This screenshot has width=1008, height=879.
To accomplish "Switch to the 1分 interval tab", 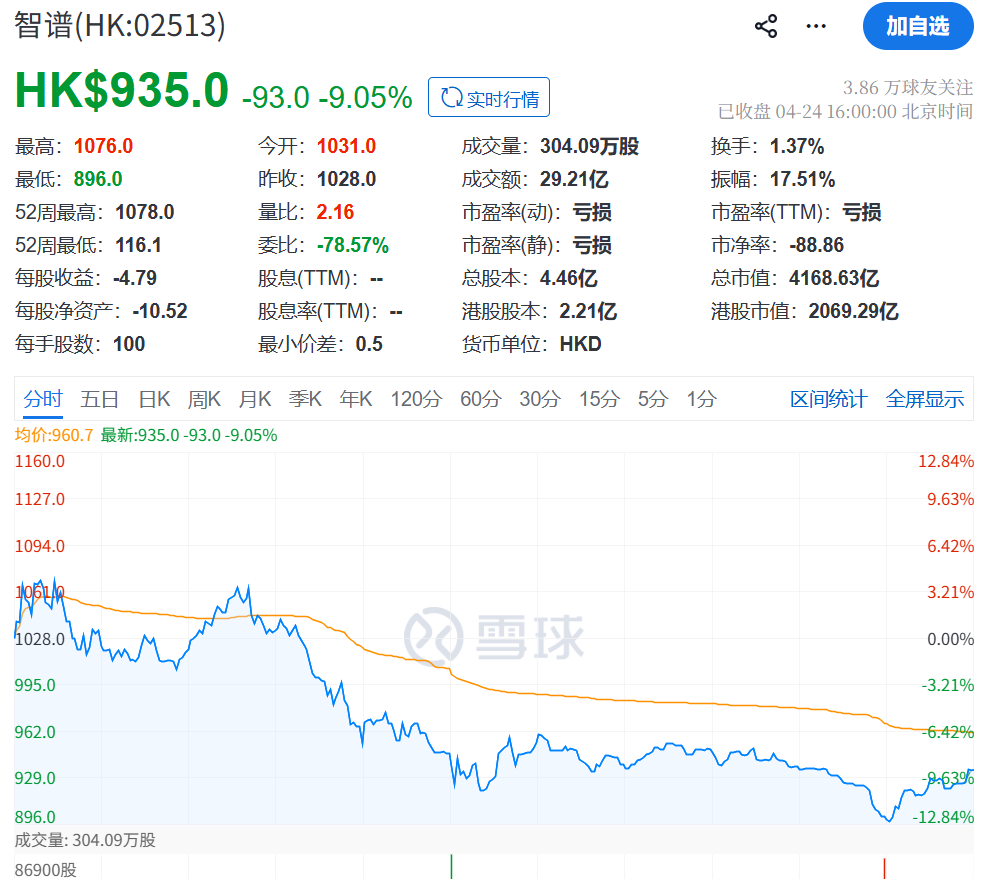I will click(x=701, y=400).
